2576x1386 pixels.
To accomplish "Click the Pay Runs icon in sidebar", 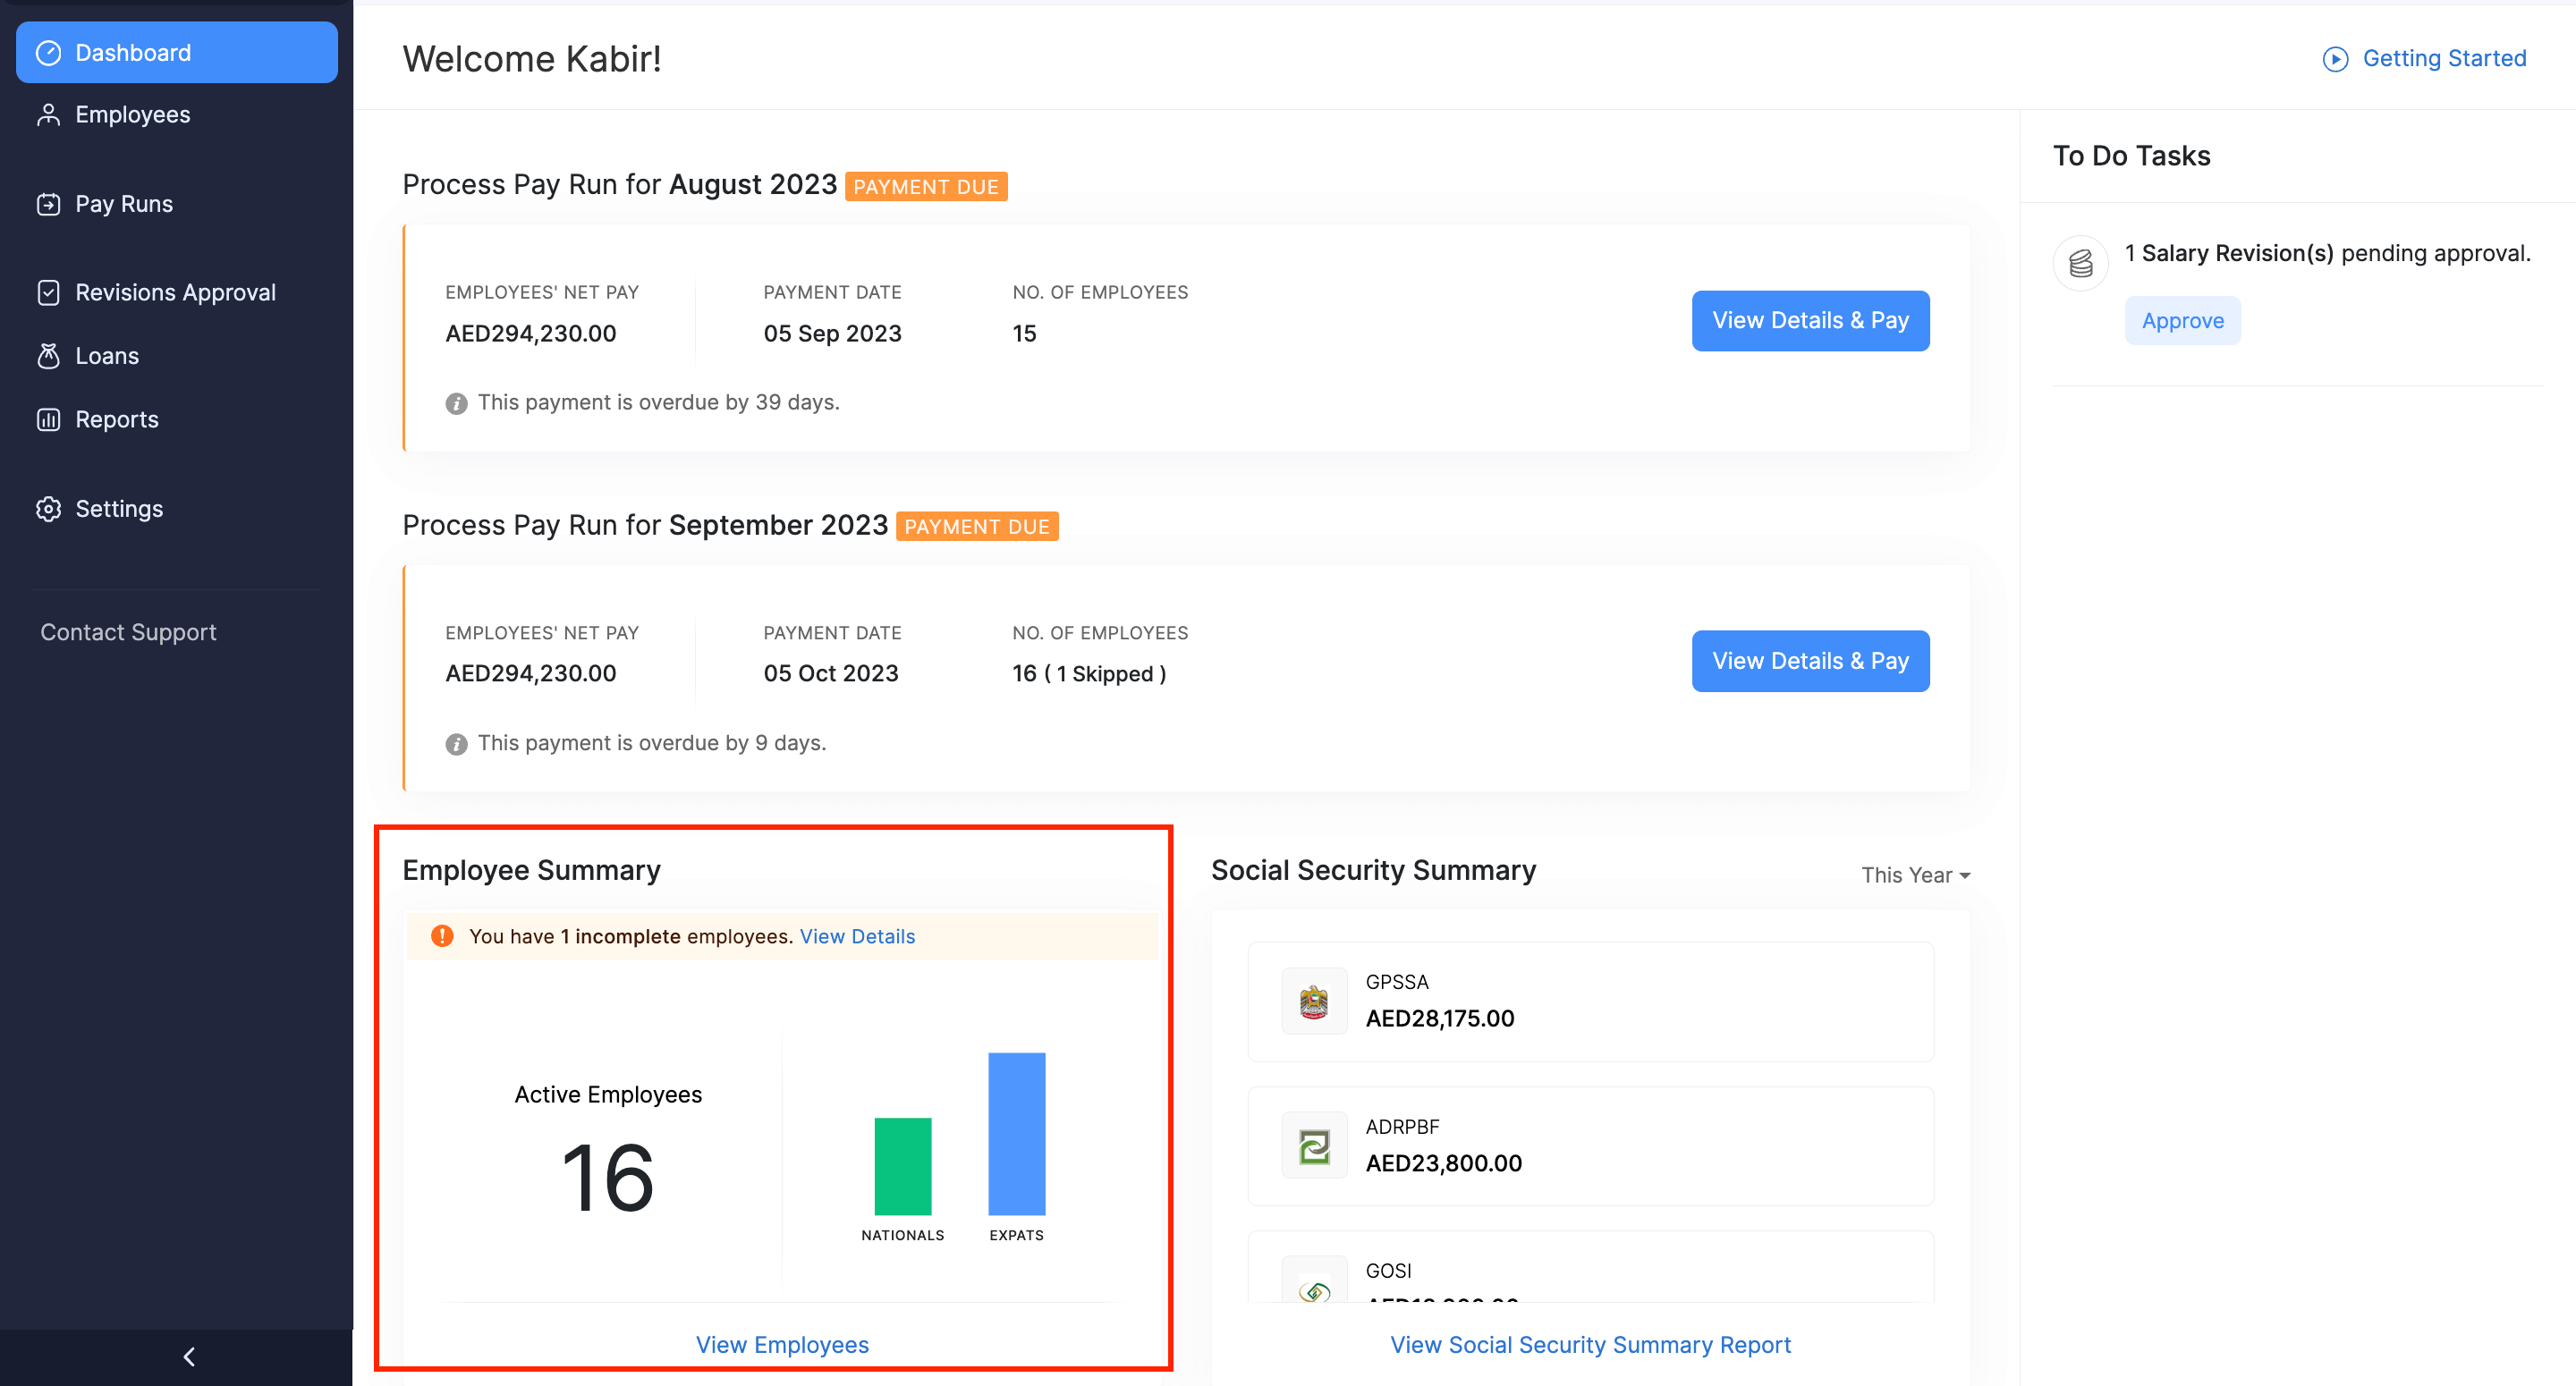I will click(48, 204).
